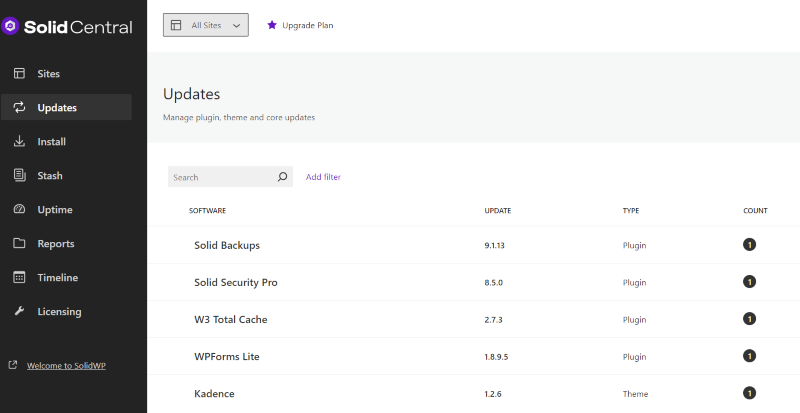The width and height of the screenshot is (800, 413).
Task: Click the Solid Central wordmark
Action: coord(78,27)
